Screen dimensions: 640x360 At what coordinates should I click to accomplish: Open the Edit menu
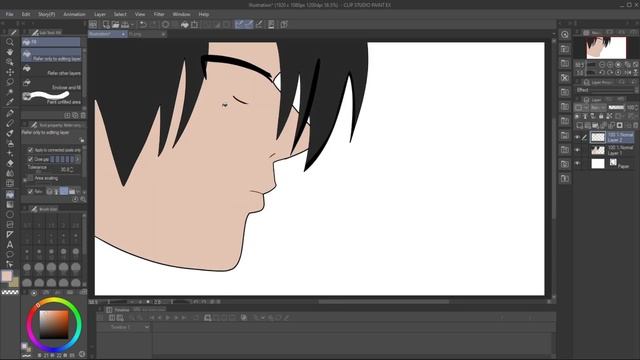coord(26,14)
